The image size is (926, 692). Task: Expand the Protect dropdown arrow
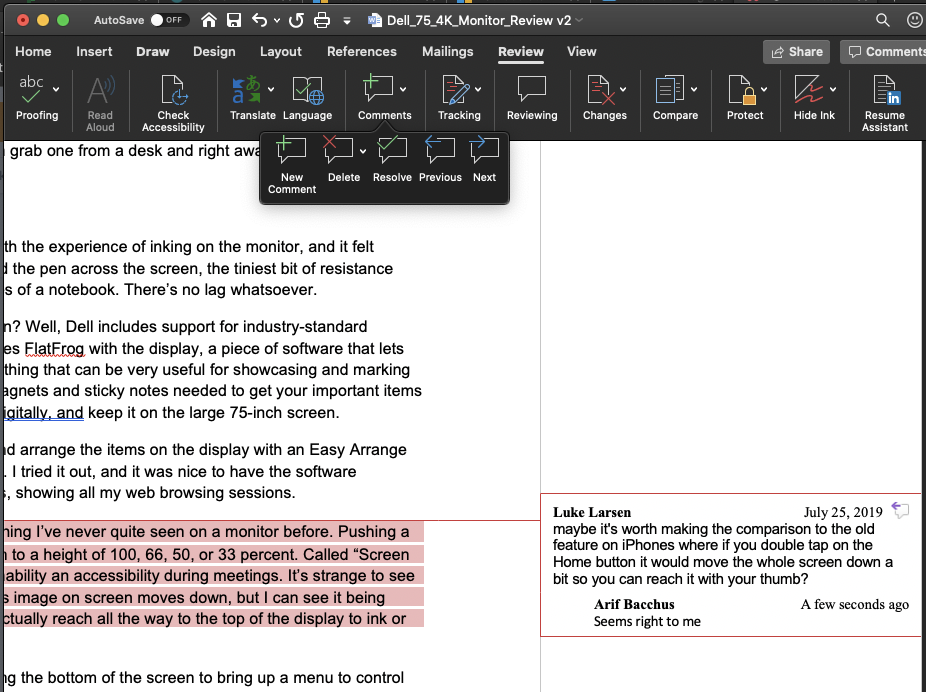coord(764,90)
